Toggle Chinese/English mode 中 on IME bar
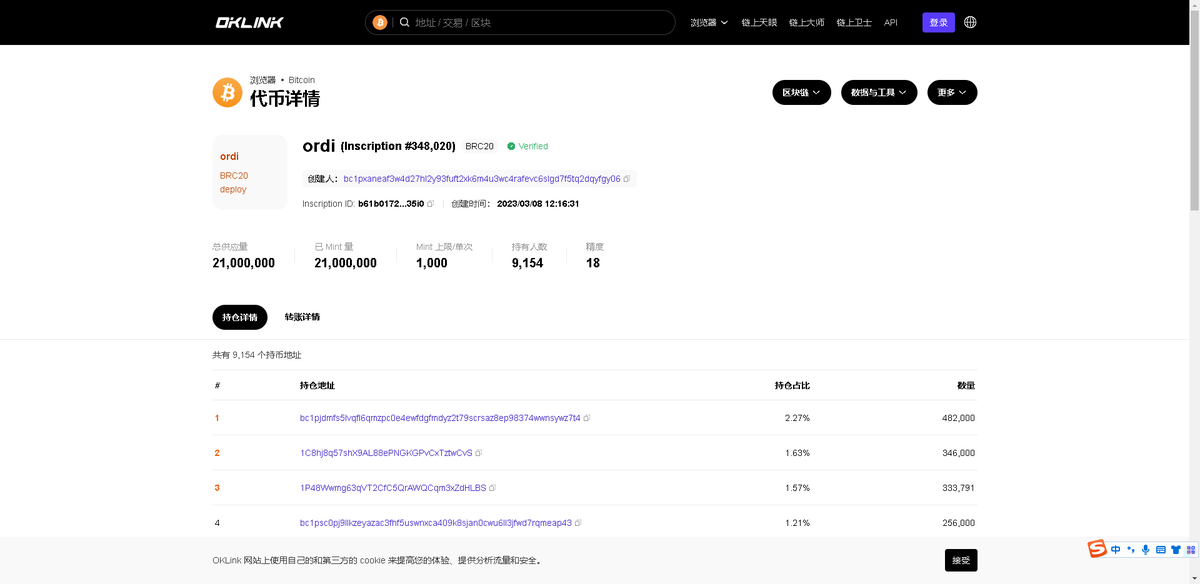The height and width of the screenshot is (584, 1200). click(x=1116, y=549)
